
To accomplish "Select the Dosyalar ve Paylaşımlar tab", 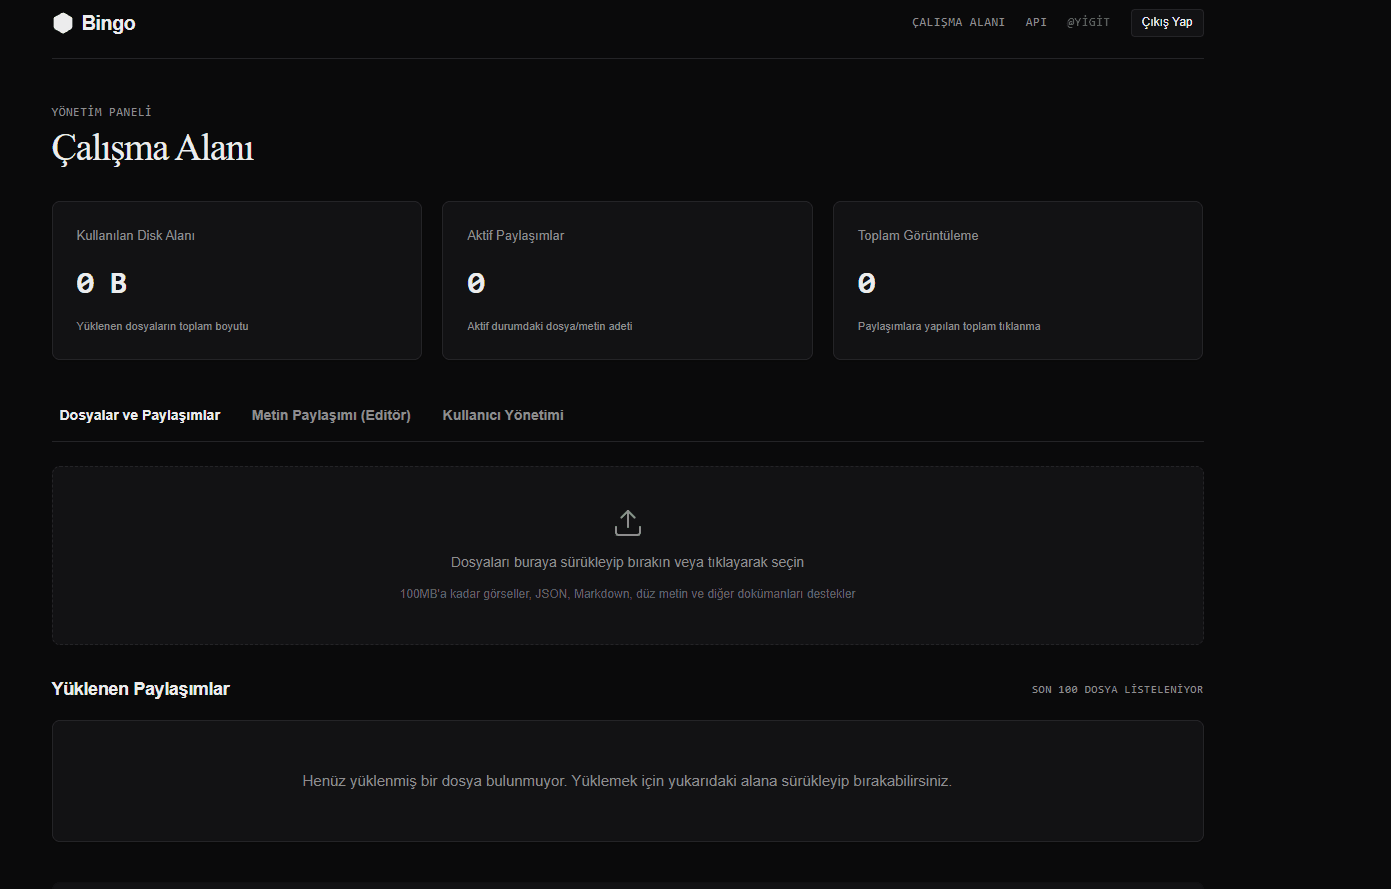I will 140,415.
